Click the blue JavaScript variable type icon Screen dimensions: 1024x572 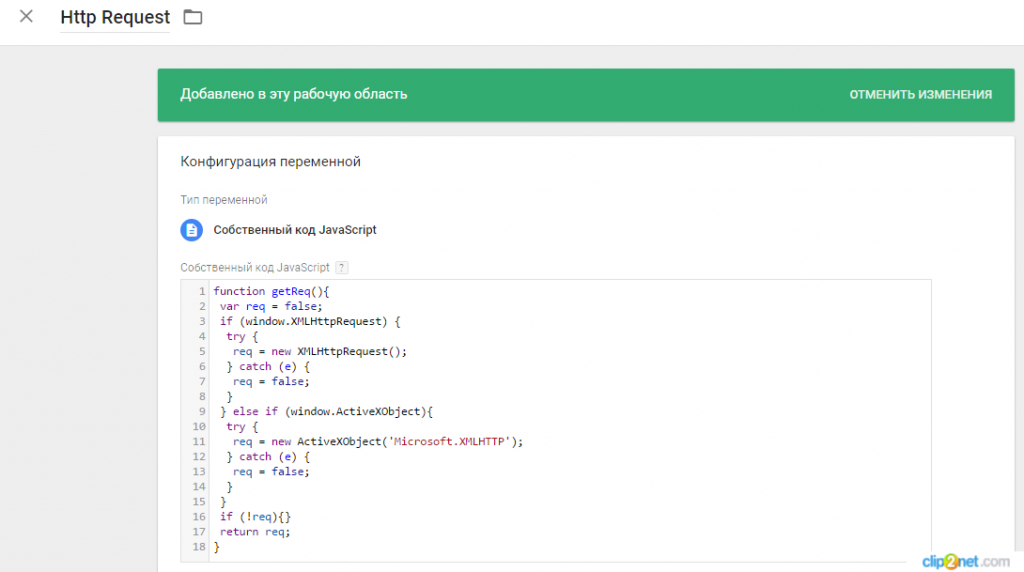(x=191, y=230)
